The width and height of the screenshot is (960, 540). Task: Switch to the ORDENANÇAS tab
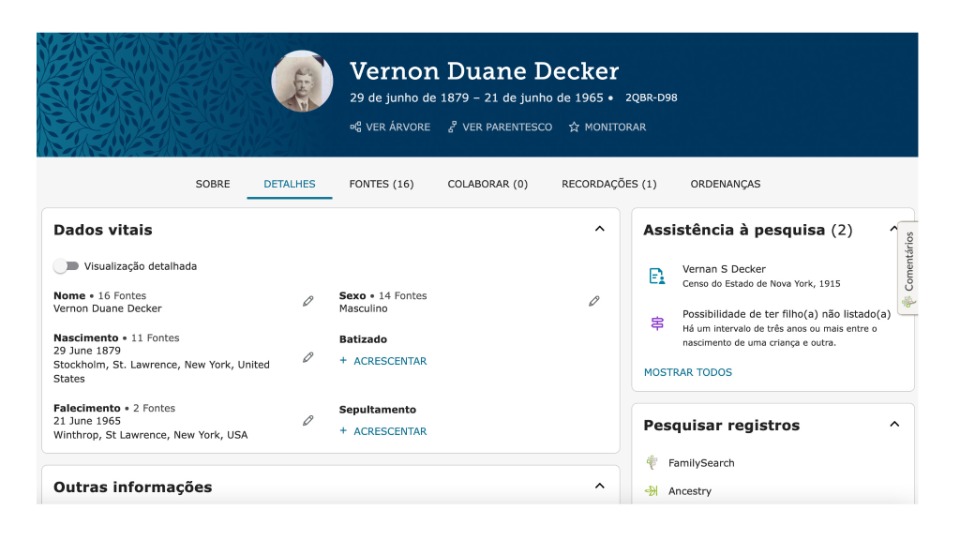tap(725, 184)
